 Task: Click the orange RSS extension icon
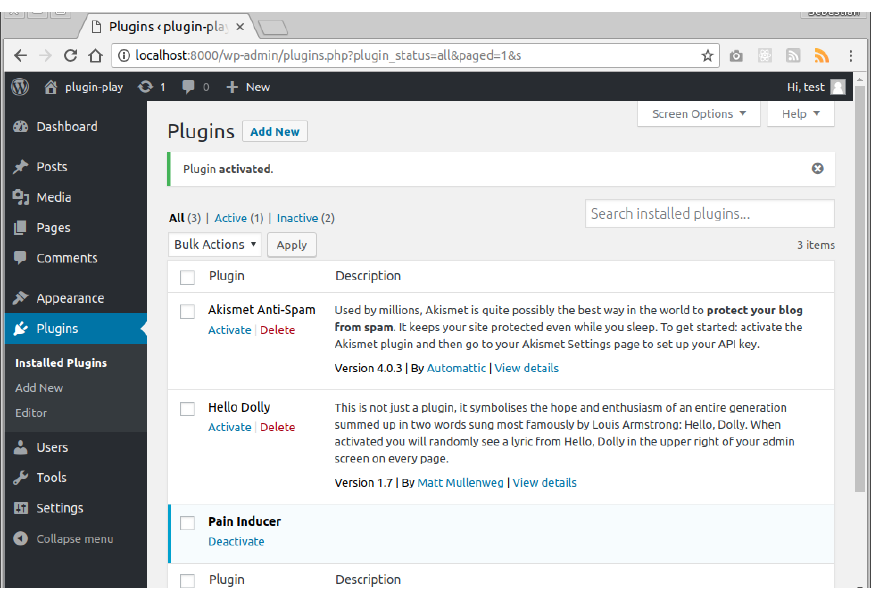pyautogui.click(x=822, y=56)
